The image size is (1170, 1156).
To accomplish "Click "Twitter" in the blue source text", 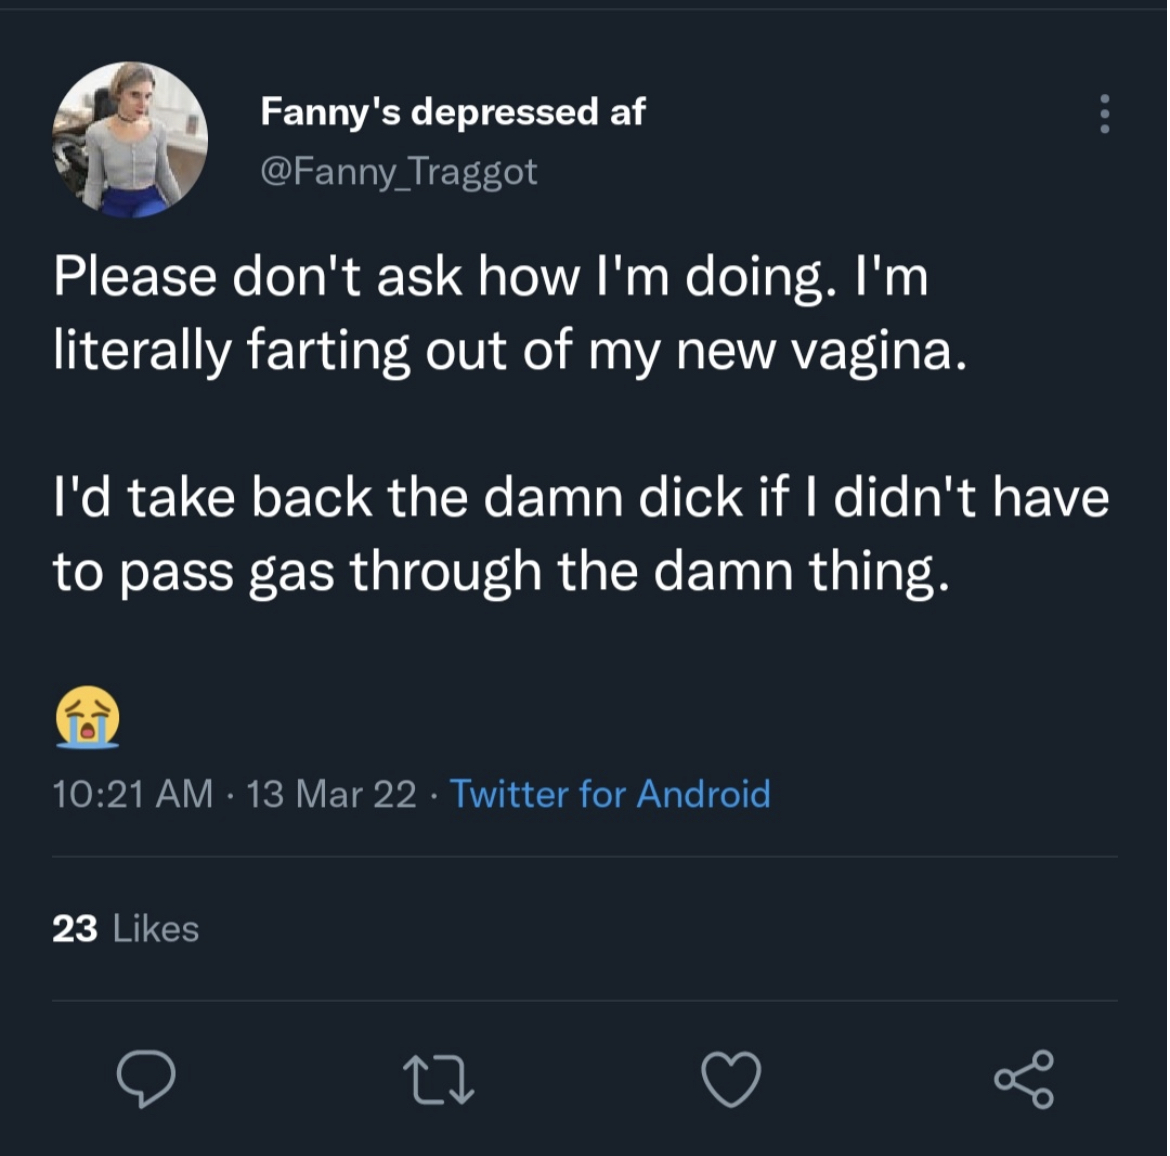I will click(510, 793).
